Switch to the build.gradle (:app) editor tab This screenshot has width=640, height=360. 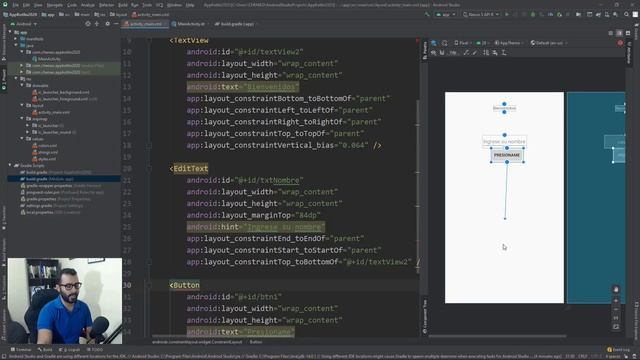237,24
